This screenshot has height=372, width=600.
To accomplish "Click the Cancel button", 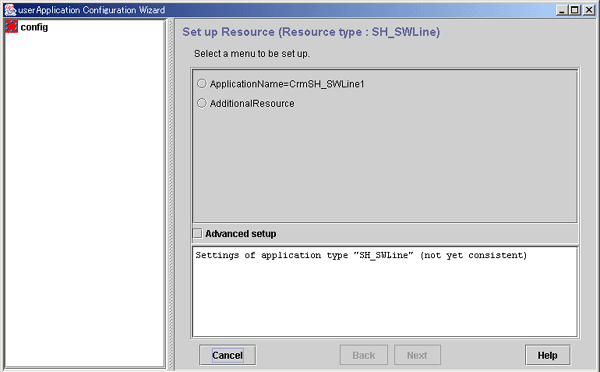I will coord(227,355).
